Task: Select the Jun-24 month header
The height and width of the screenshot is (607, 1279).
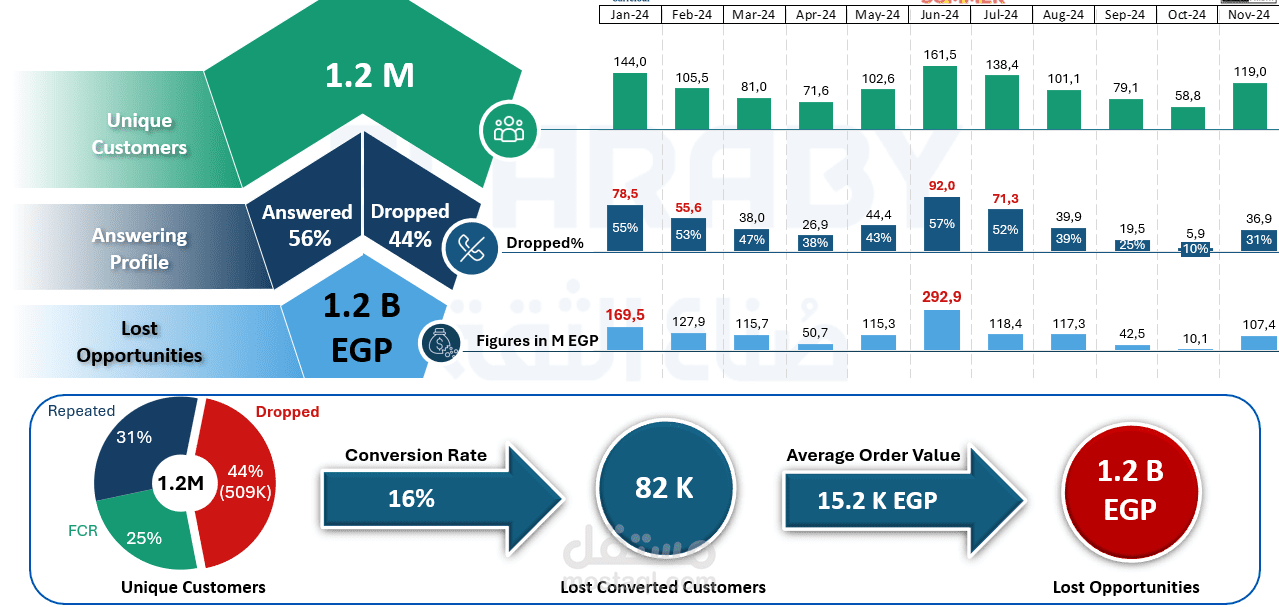Action: (x=940, y=14)
